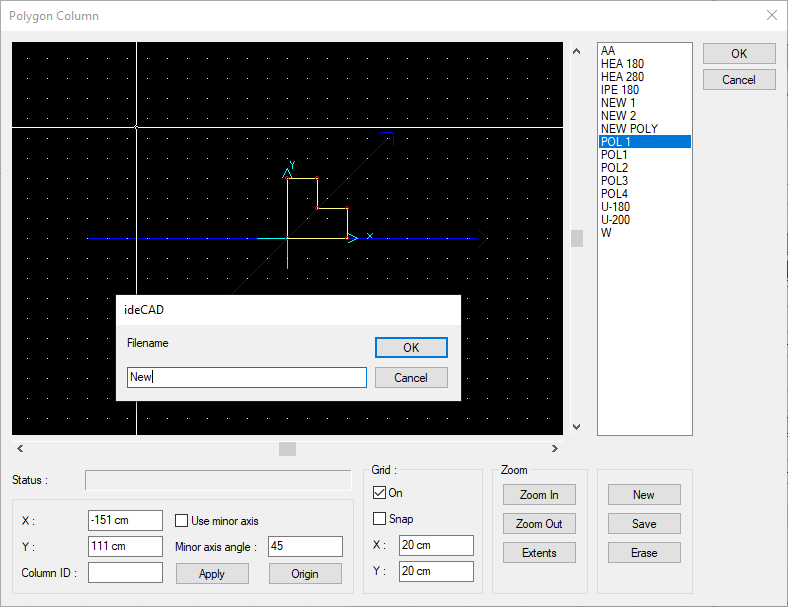Click the canvas scroll-down arrow
788x607 pixels.
(576, 427)
